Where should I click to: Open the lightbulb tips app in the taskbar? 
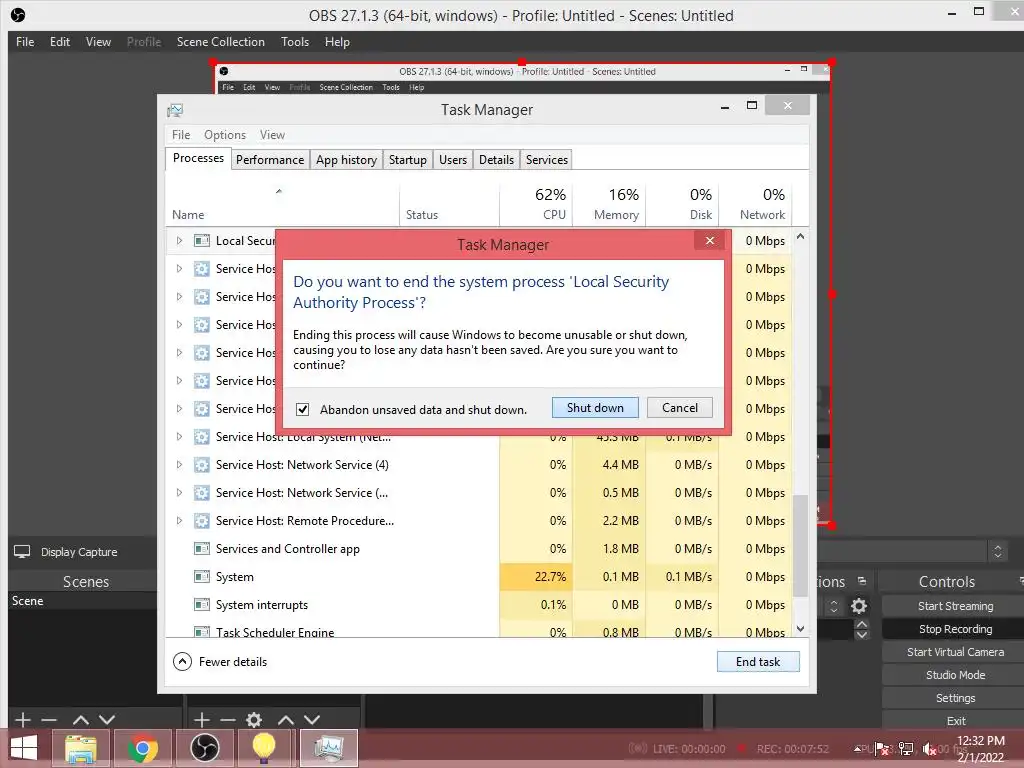tap(263, 748)
